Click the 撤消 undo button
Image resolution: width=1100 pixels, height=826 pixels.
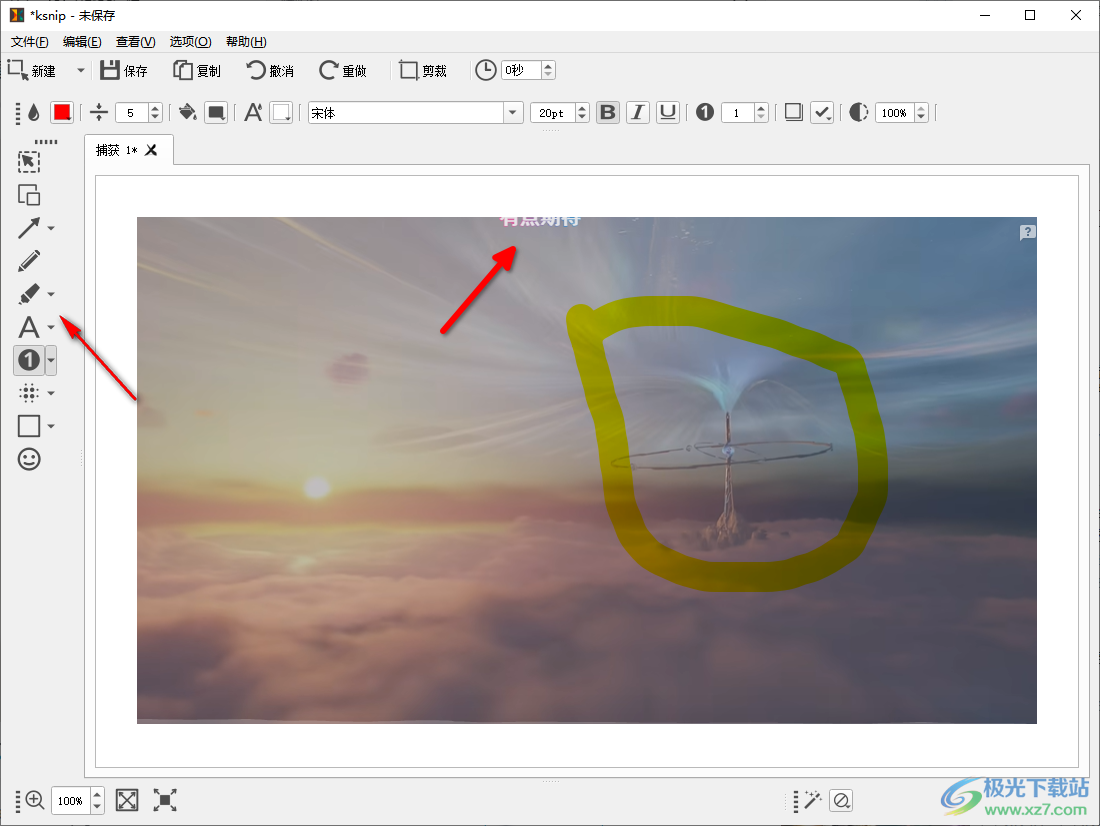[270, 71]
